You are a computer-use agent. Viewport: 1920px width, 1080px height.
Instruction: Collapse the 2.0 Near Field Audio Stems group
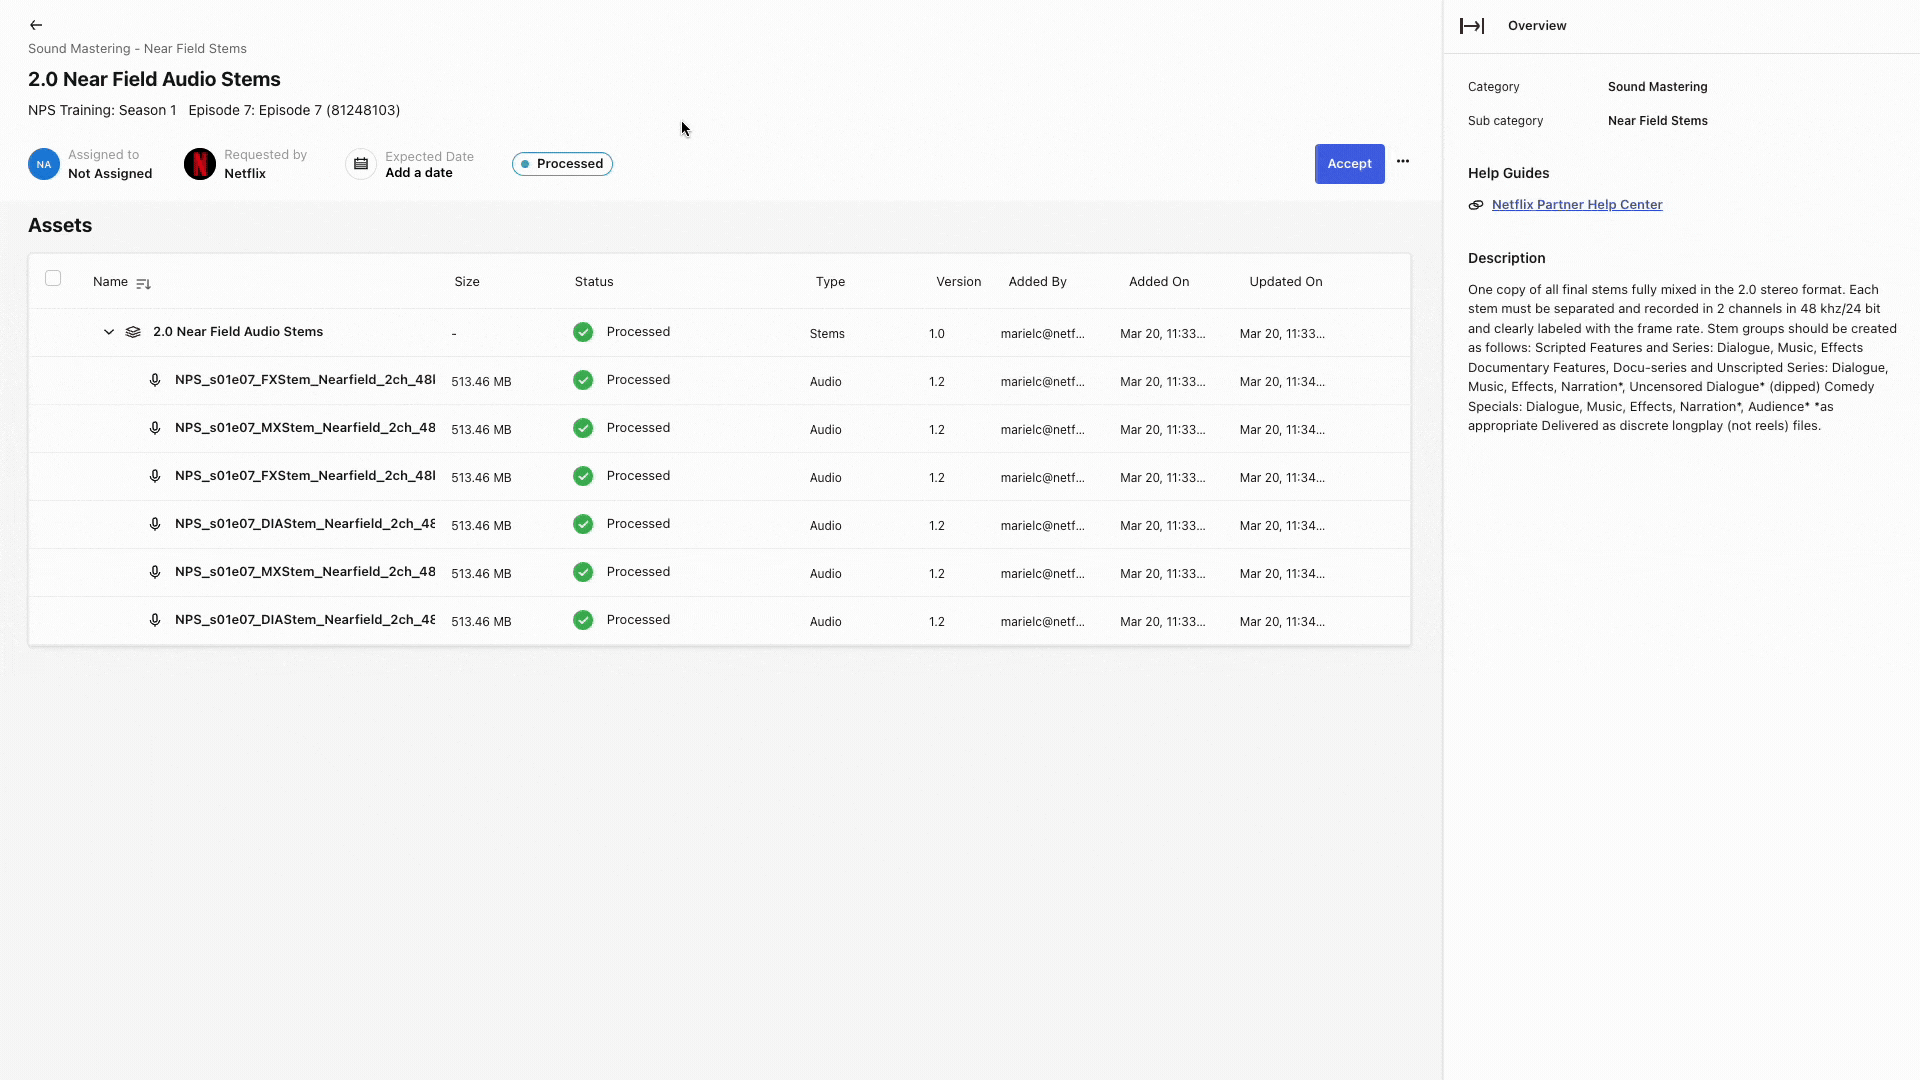click(x=108, y=331)
